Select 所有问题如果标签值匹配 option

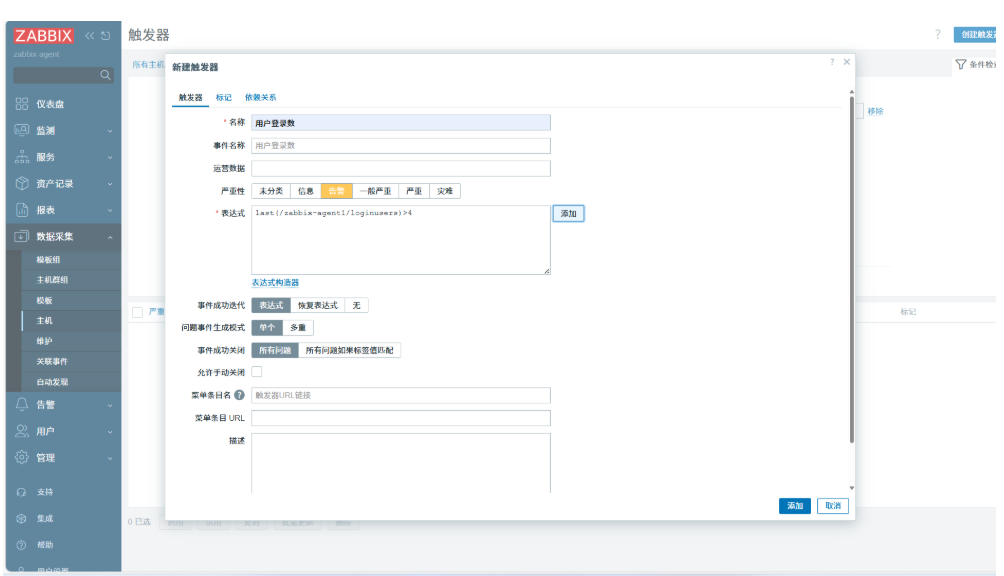point(350,350)
